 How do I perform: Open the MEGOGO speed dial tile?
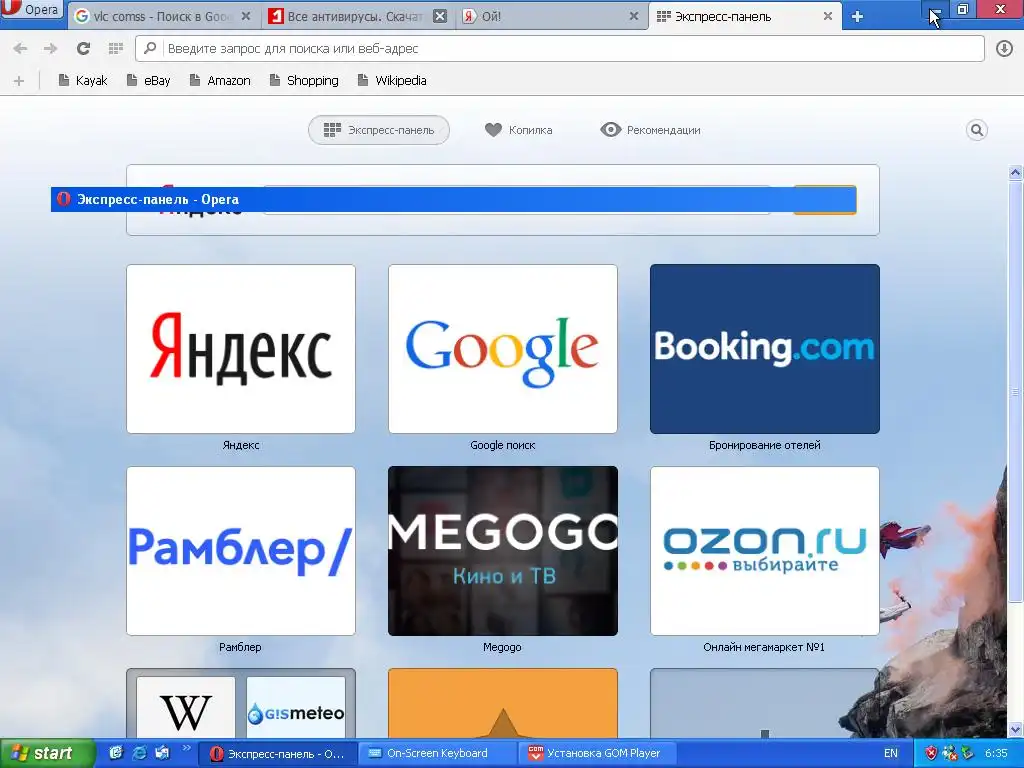click(503, 551)
